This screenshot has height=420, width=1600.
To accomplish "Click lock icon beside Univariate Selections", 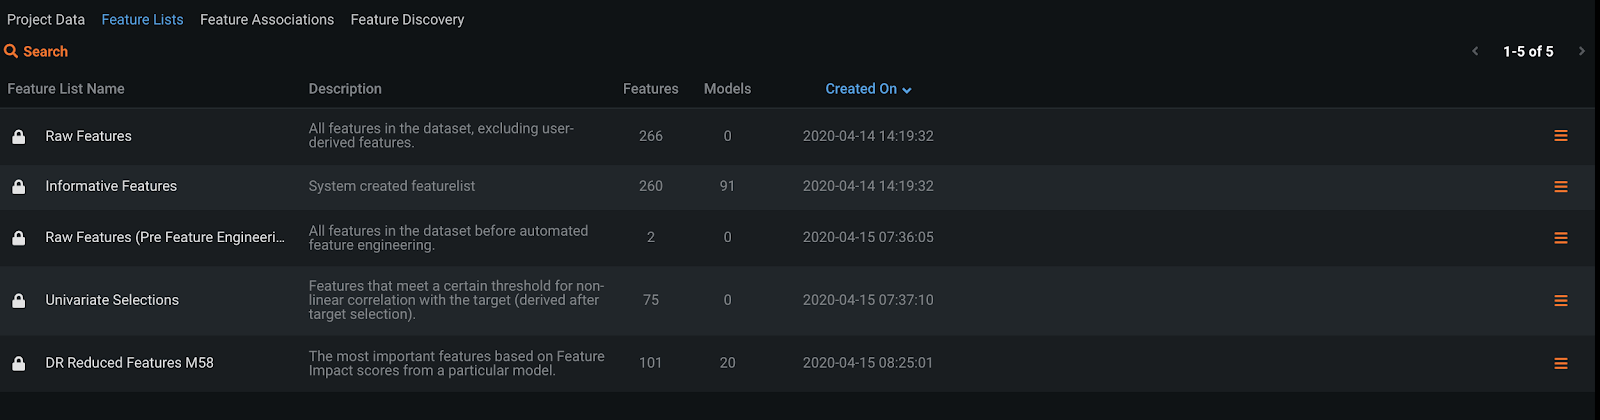I will tap(18, 301).
